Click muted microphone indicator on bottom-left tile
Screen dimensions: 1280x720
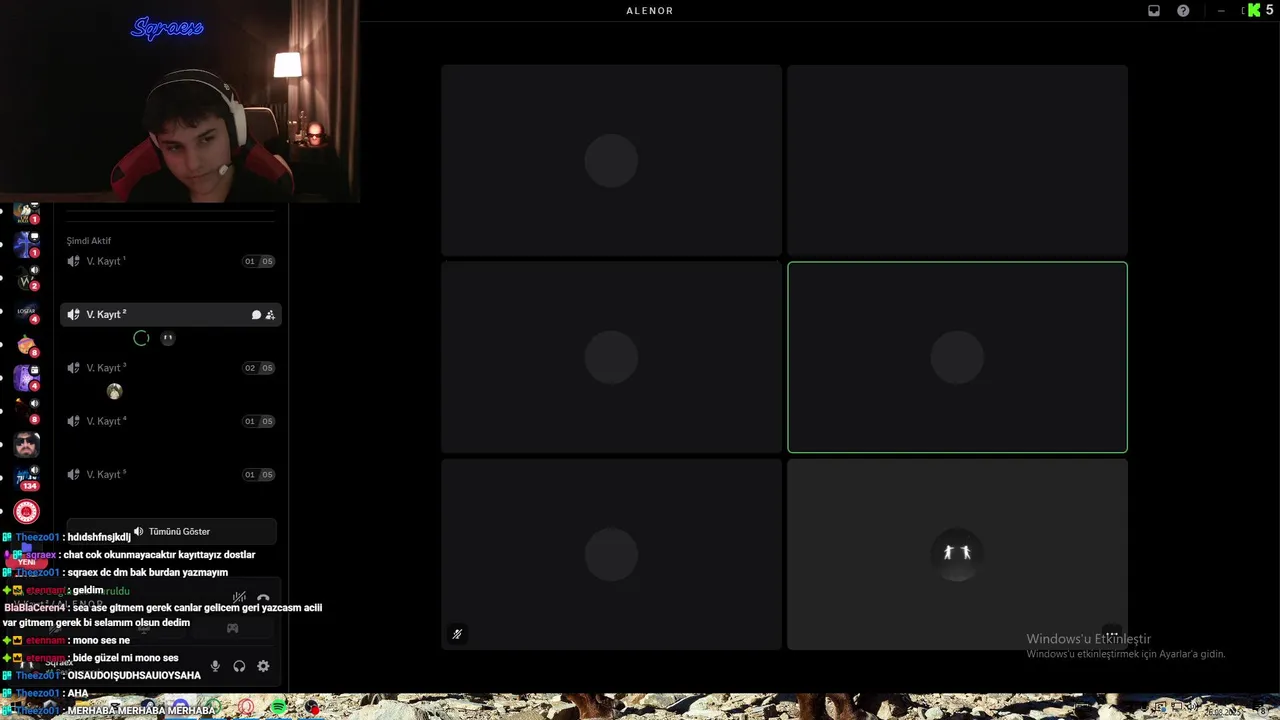coord(457,634)
